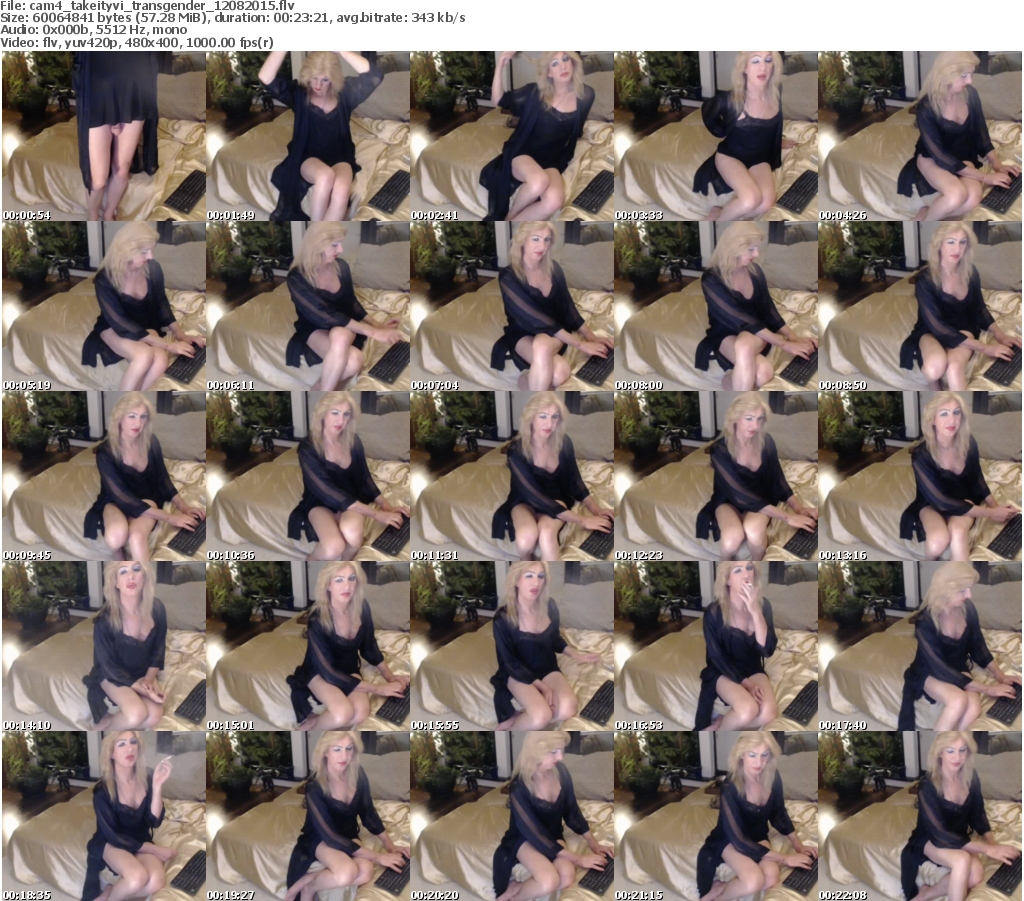Pick the frame marked 00:03:33

(716, 136)
